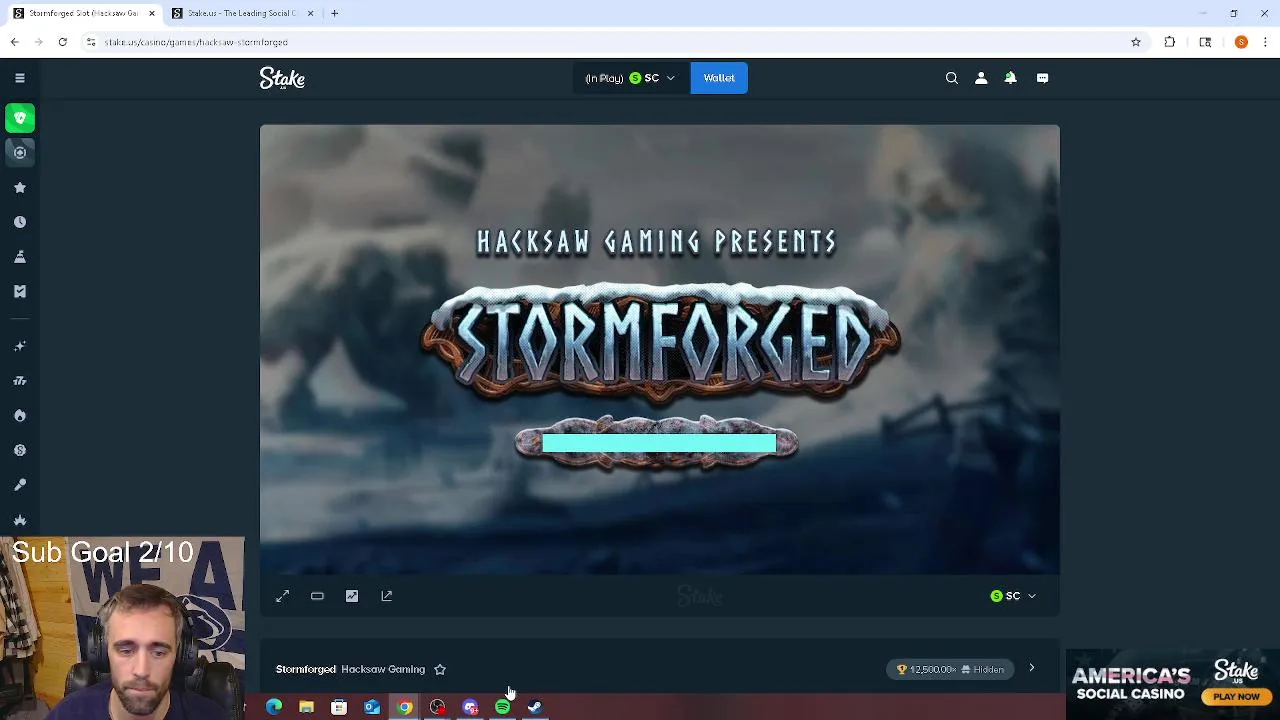This screenshot has height=720, width=1280.
Task: Enter fullscreen with the expand arrows icon
Action: click(283, 596)
